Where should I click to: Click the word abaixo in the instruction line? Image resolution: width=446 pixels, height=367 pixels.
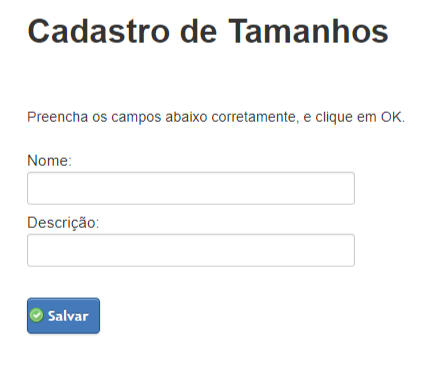click(x=186, y=117)
